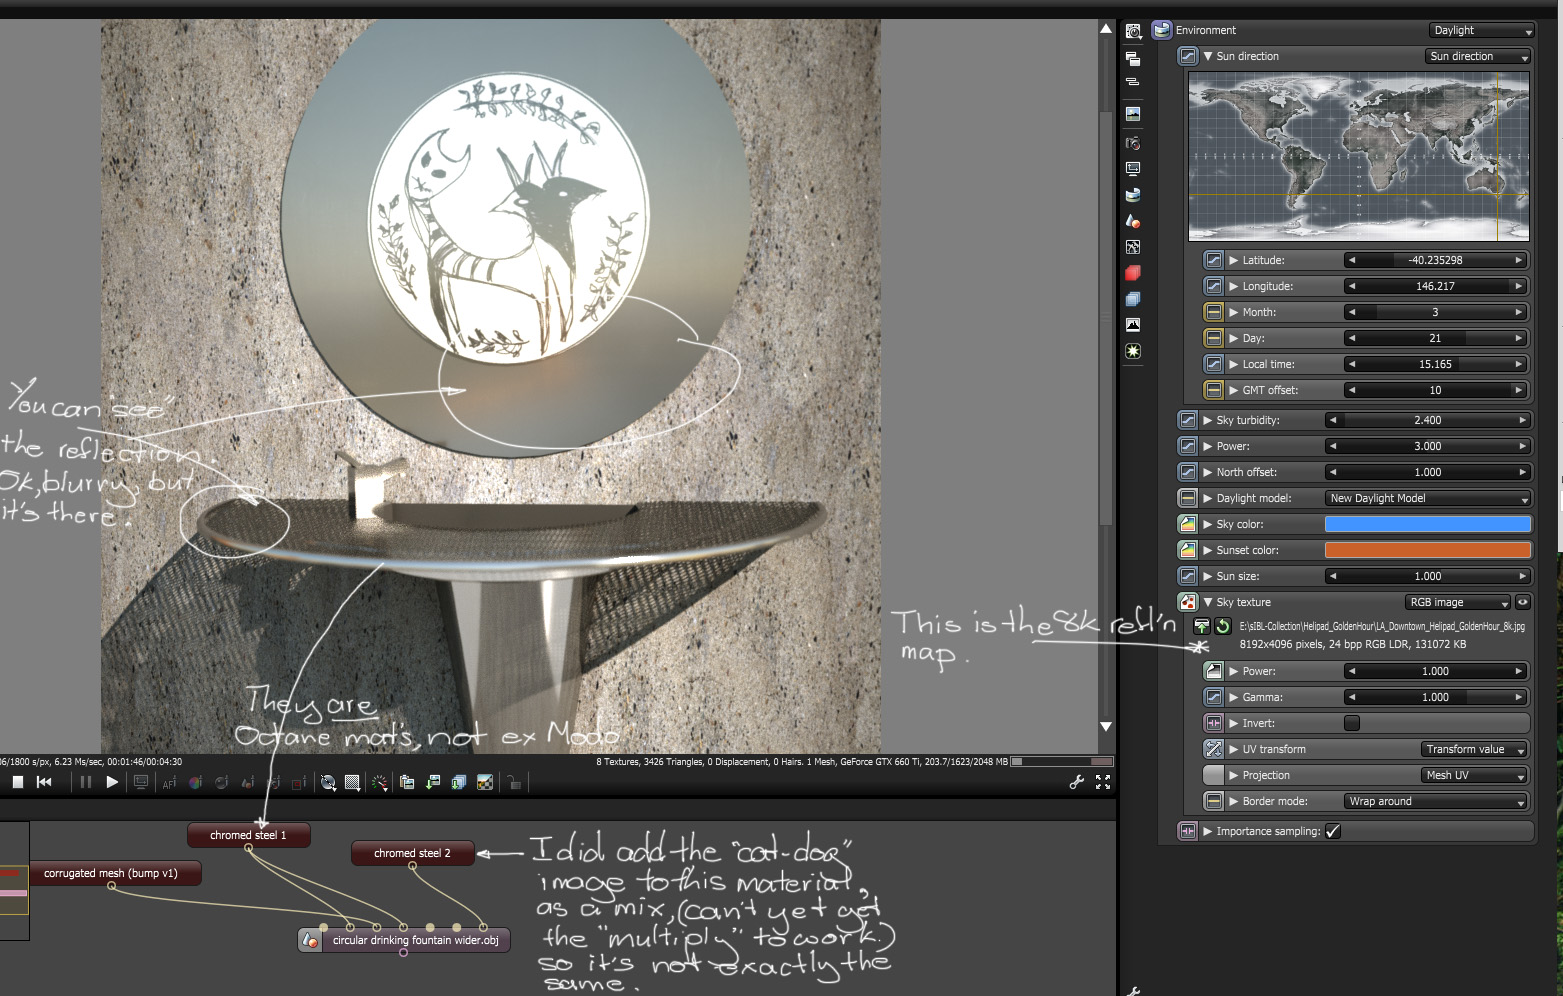
Task: Open the Daylight environment type dropdown
Action: click(x=1482, y=30)
